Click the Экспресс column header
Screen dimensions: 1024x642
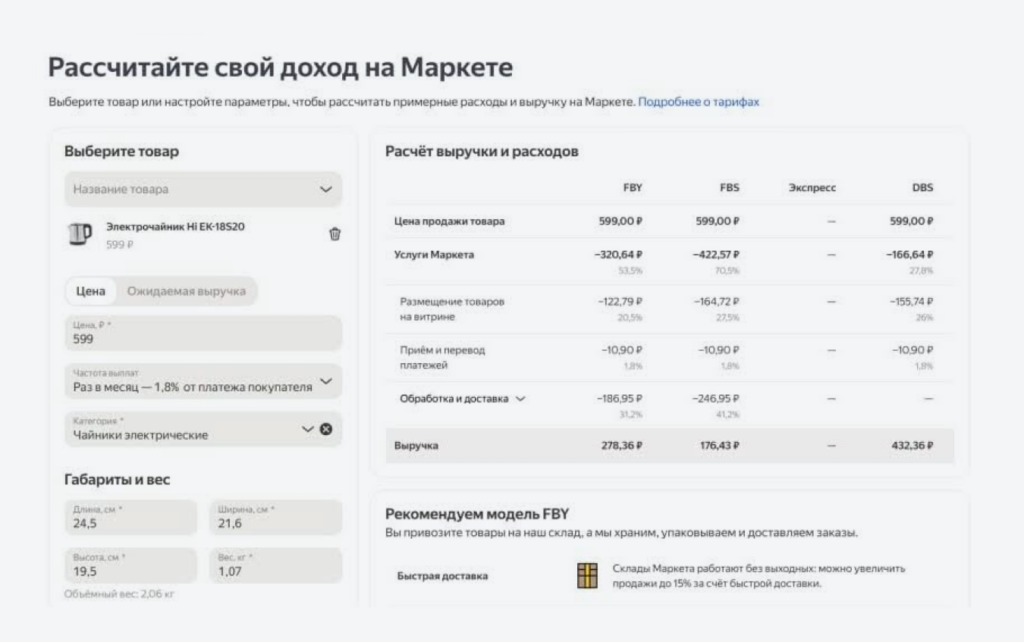point(812,188)
